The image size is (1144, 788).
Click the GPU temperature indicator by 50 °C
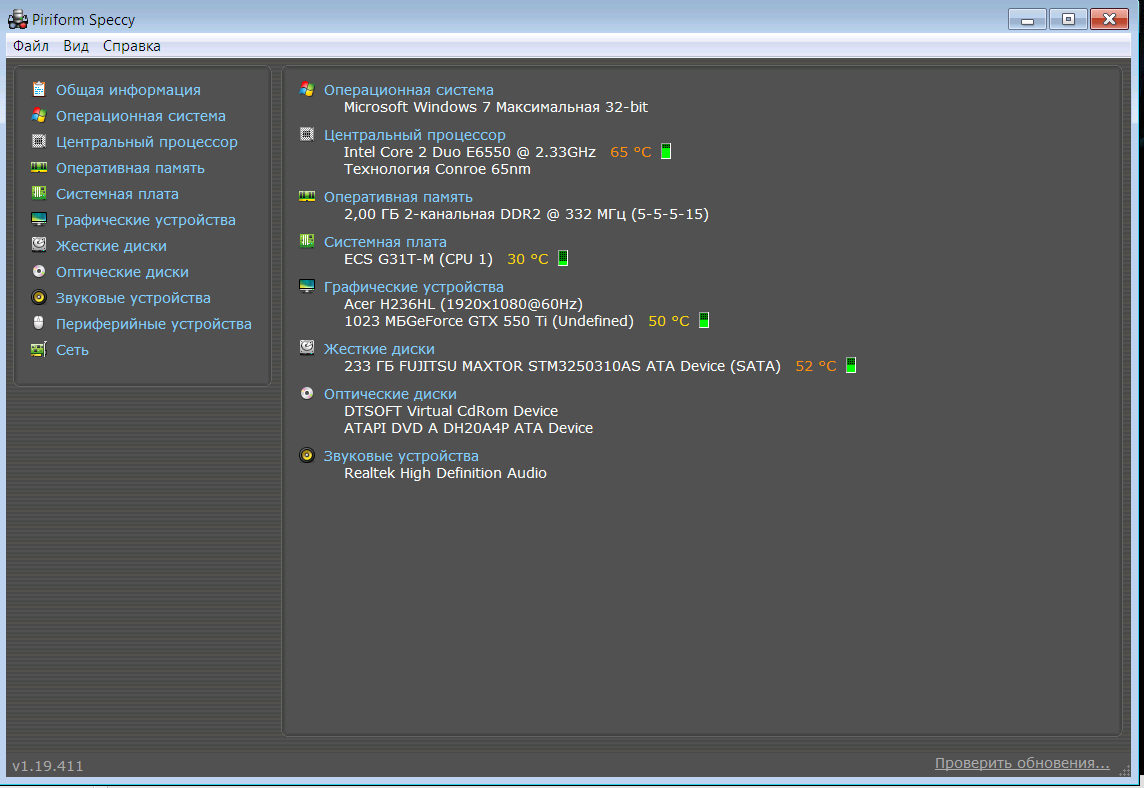point(704,321)
